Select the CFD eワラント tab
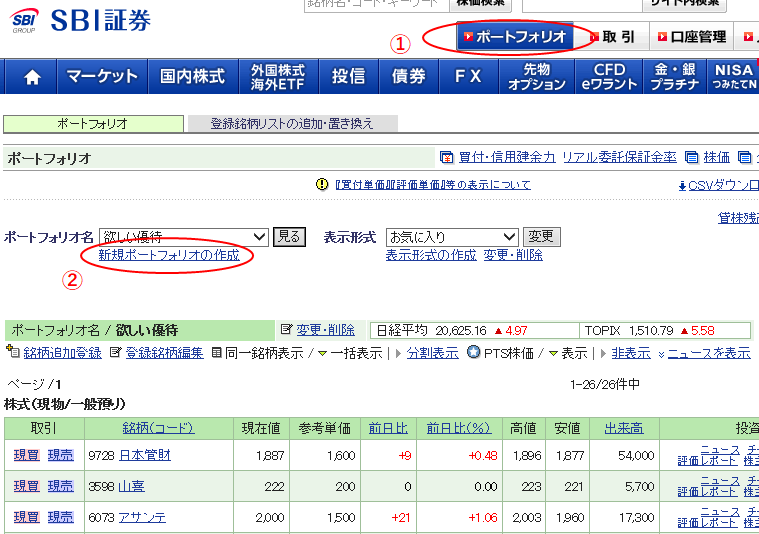This screenshot has width=759, height=534. point(609,76)
